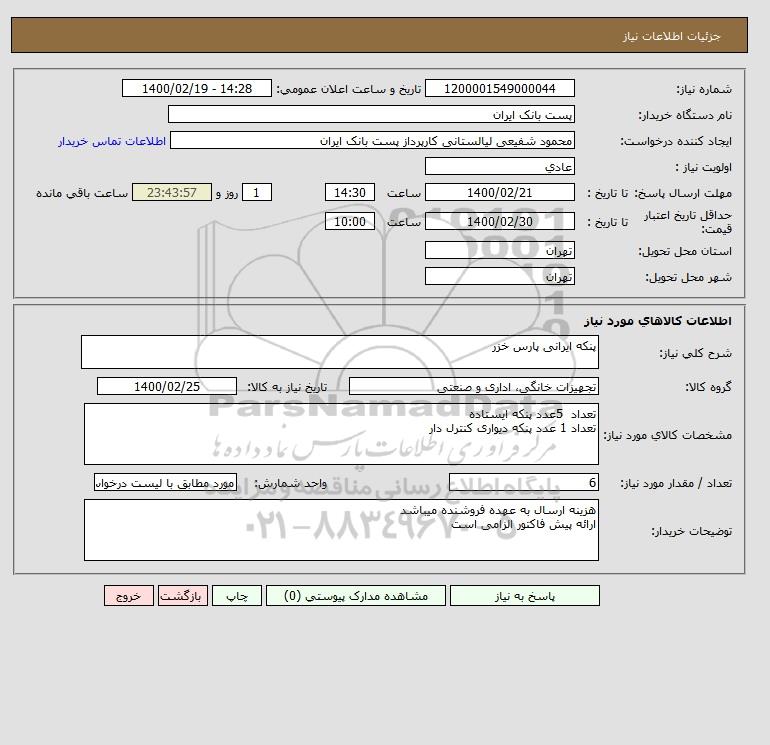770x745 pixels.
Task: Click the price validity date 1400/02/30
Action: (499, 221)
